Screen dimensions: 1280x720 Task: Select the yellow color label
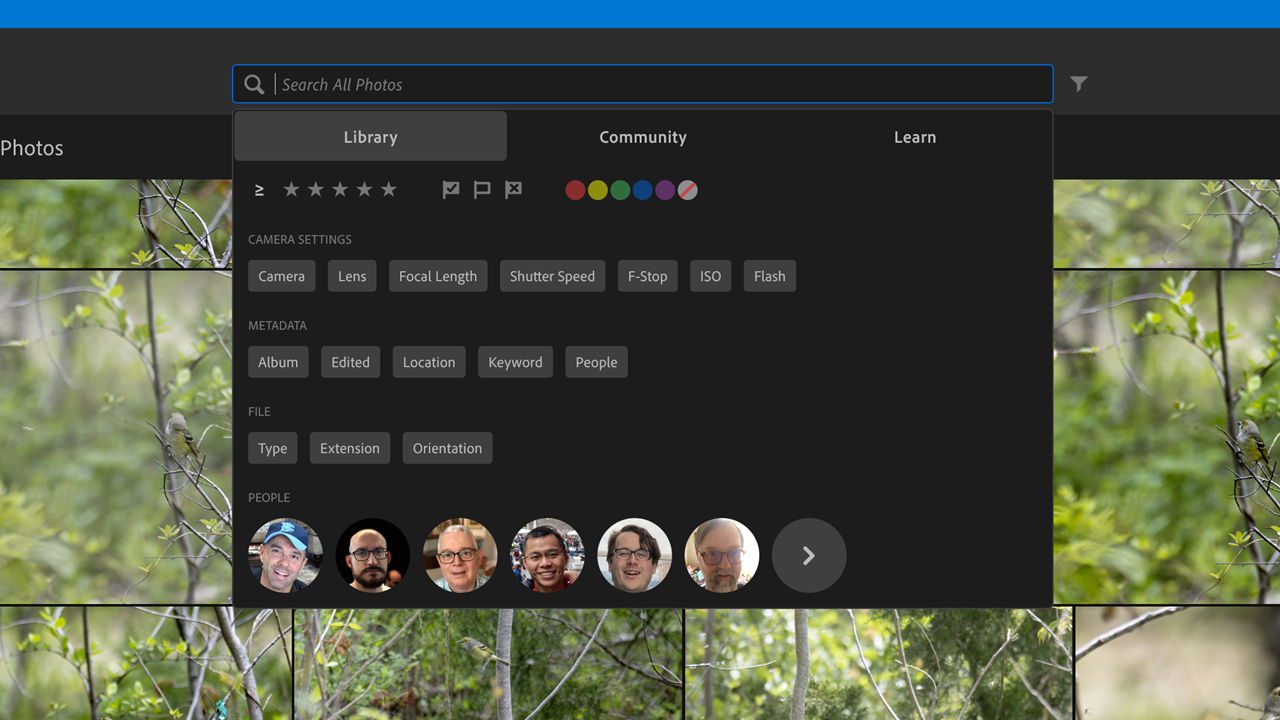pos(598,190)
